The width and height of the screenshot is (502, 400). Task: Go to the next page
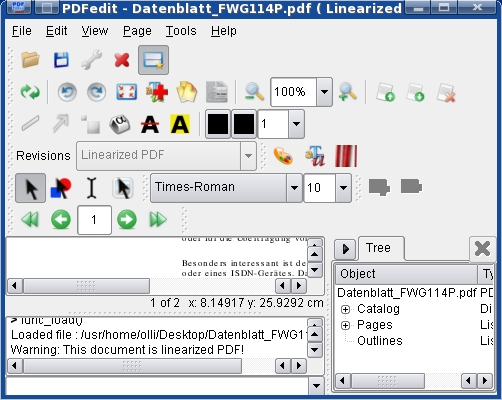click(x=127, y=220)
